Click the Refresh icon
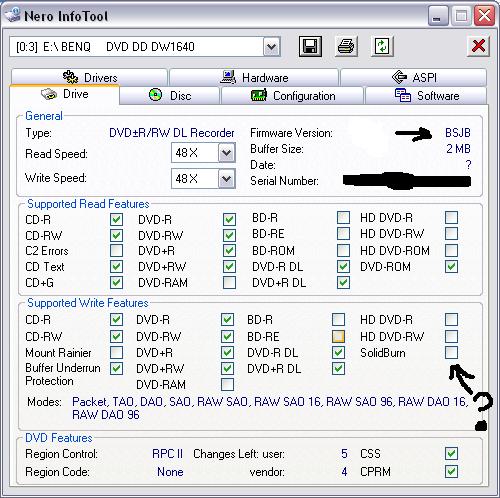 pyautogui.click(x=382, y=46)
